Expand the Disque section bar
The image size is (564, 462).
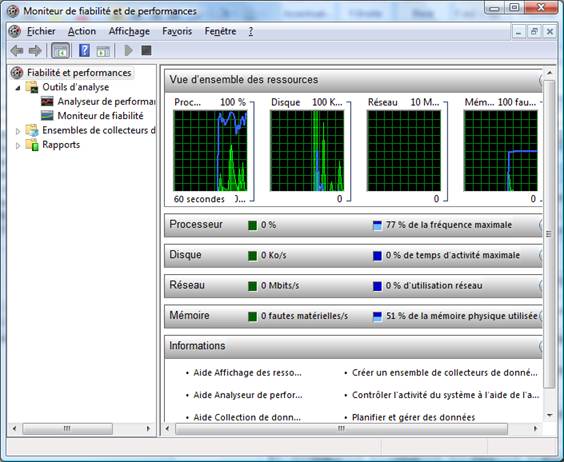click(353, 255)
